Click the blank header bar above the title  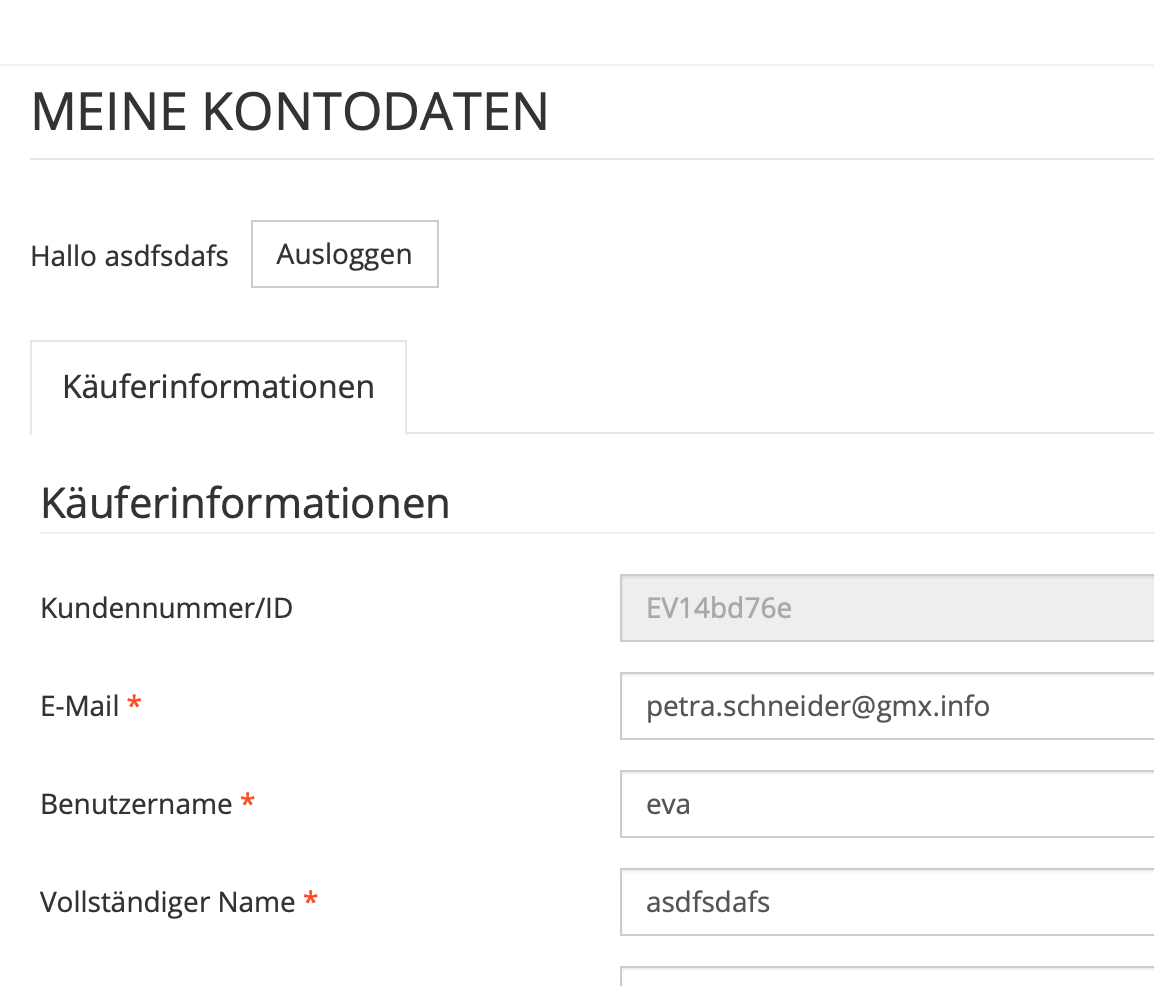click(x=577, y=32)
